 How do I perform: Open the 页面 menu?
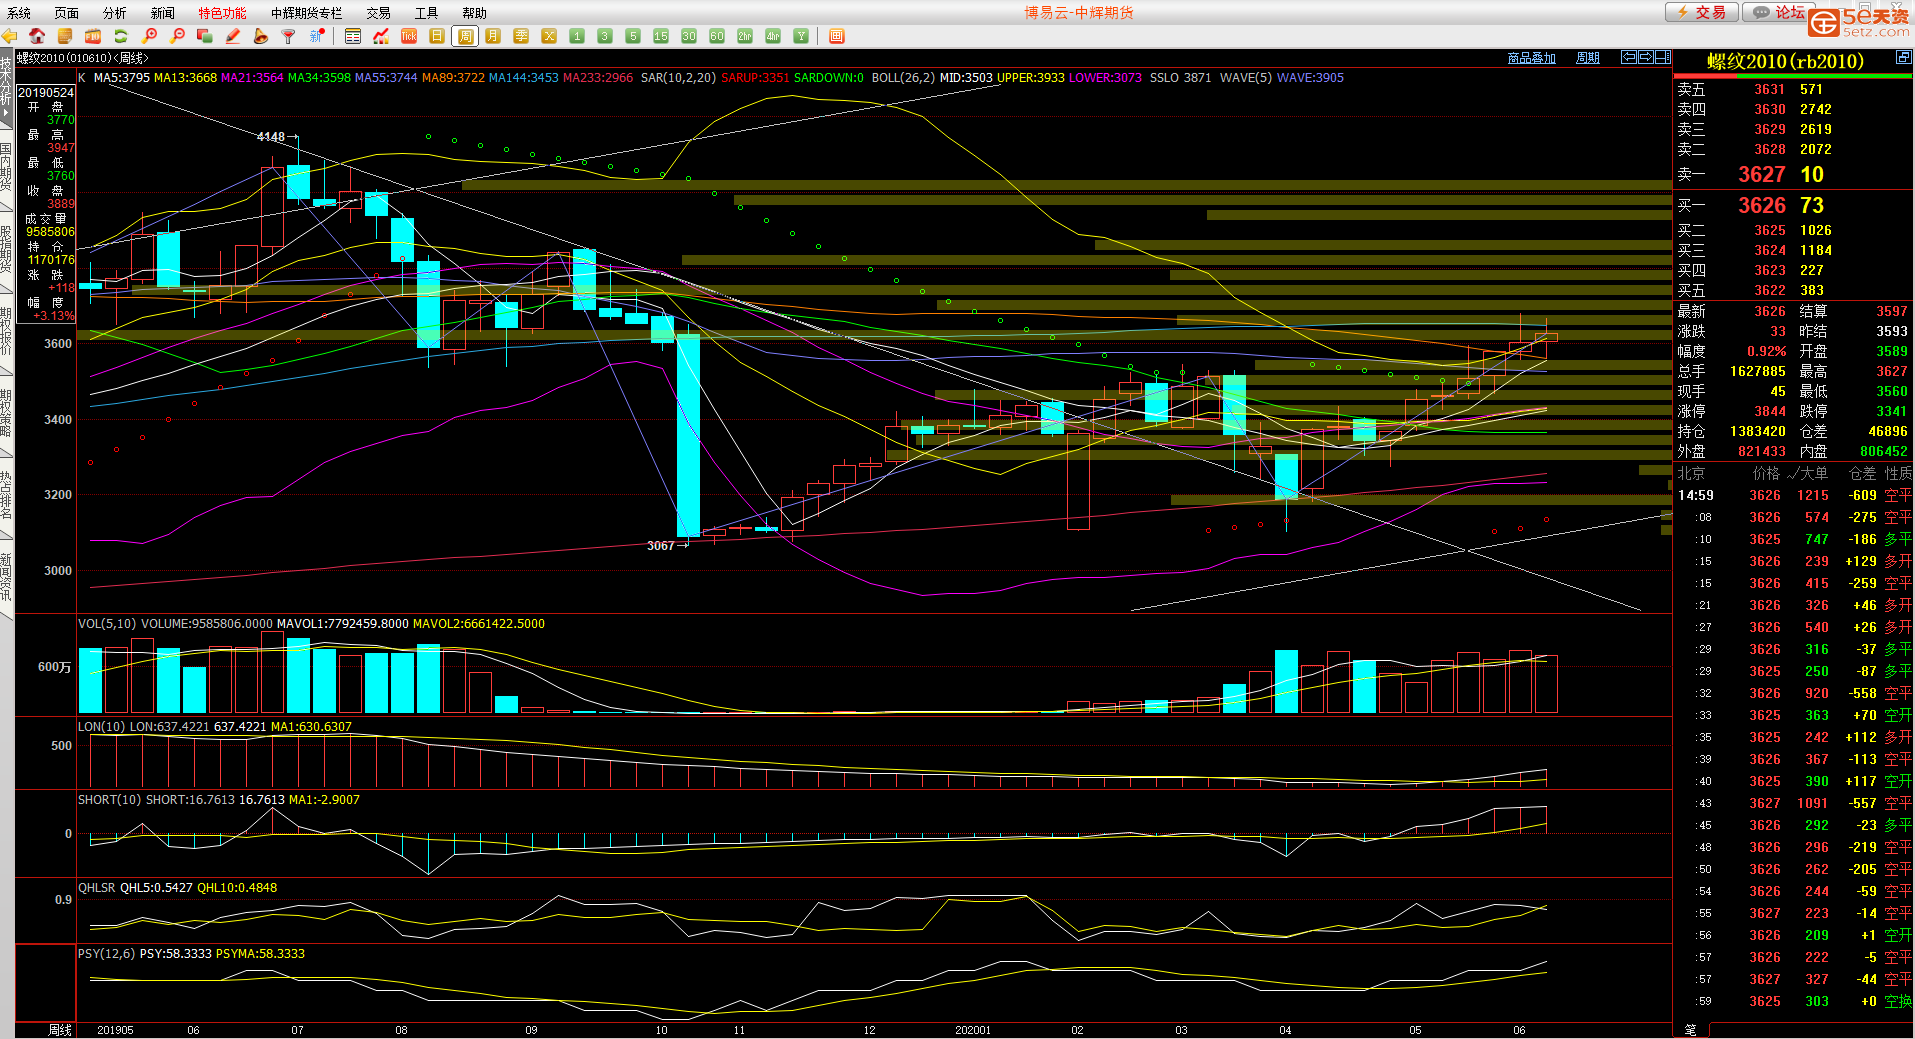(x=67, y=13)
